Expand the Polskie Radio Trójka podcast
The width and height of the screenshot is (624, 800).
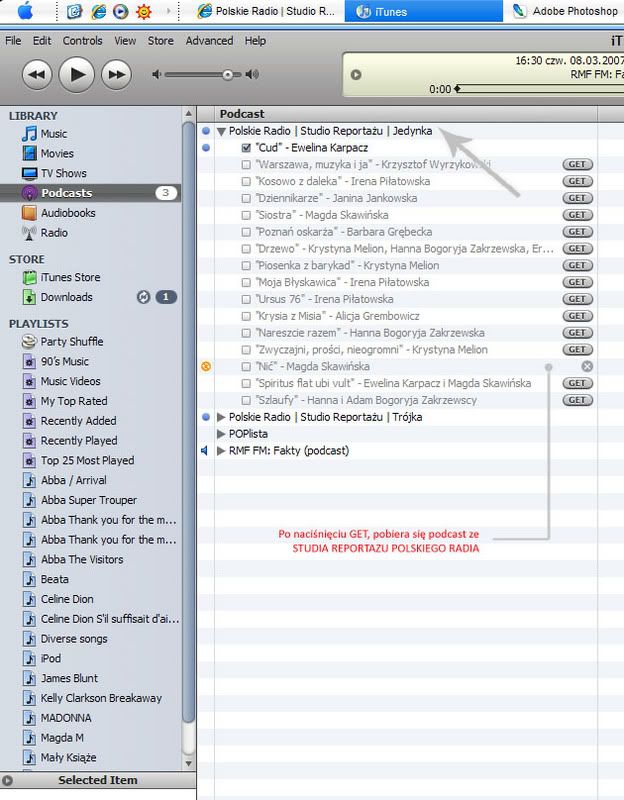click(x=221, y=417)
